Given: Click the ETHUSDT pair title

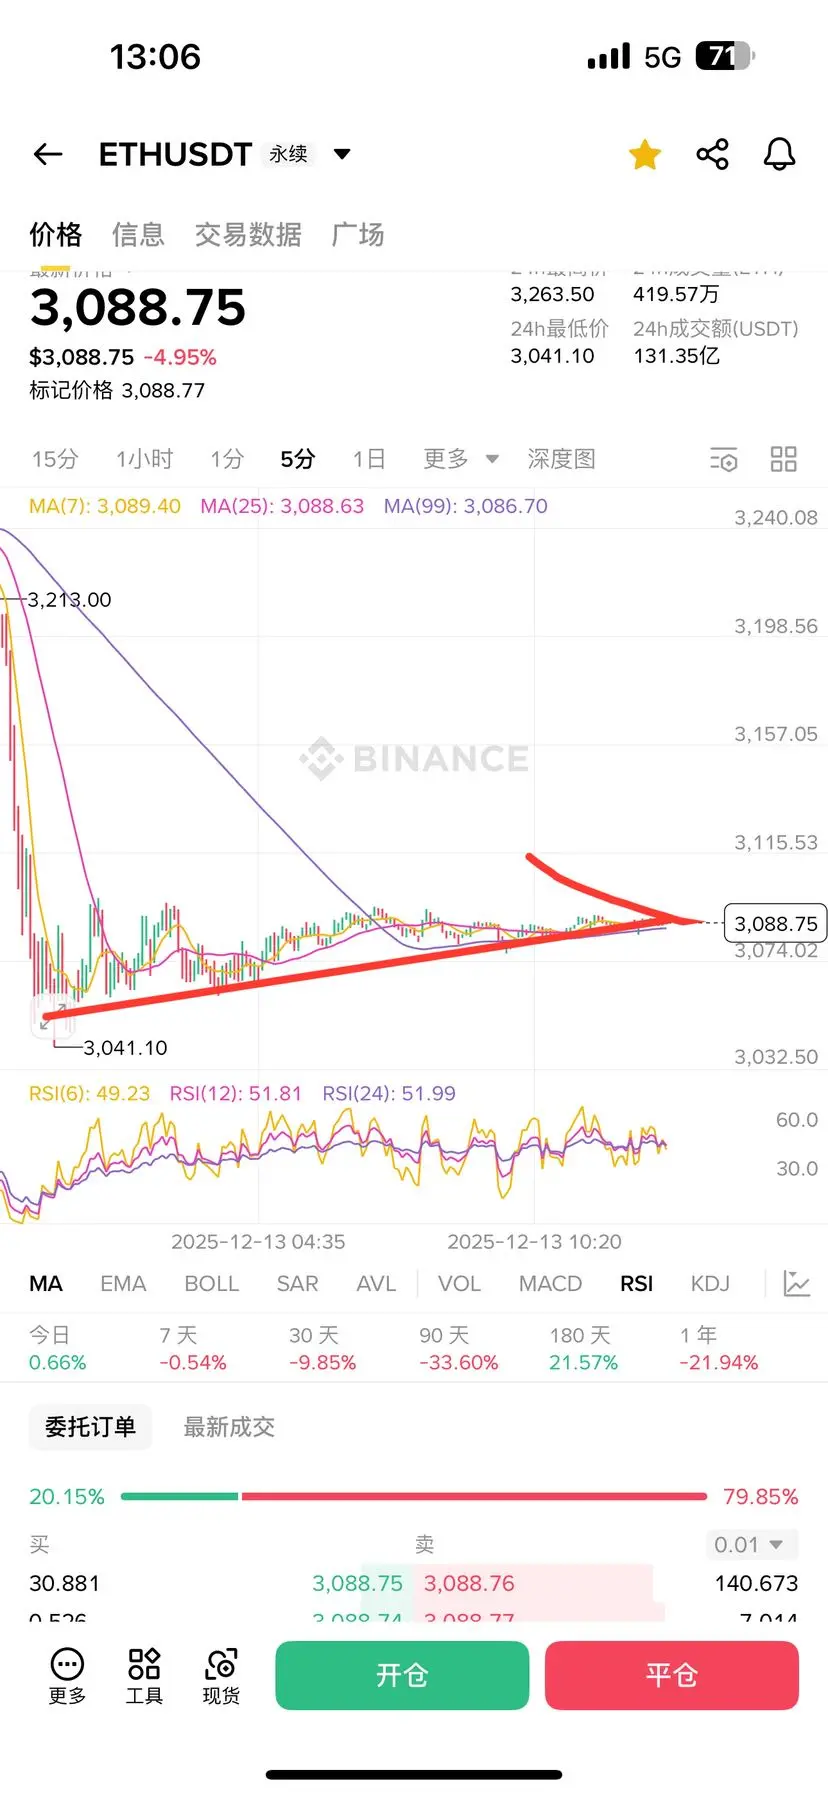Looking at the screenshot, I should point(175,154).
